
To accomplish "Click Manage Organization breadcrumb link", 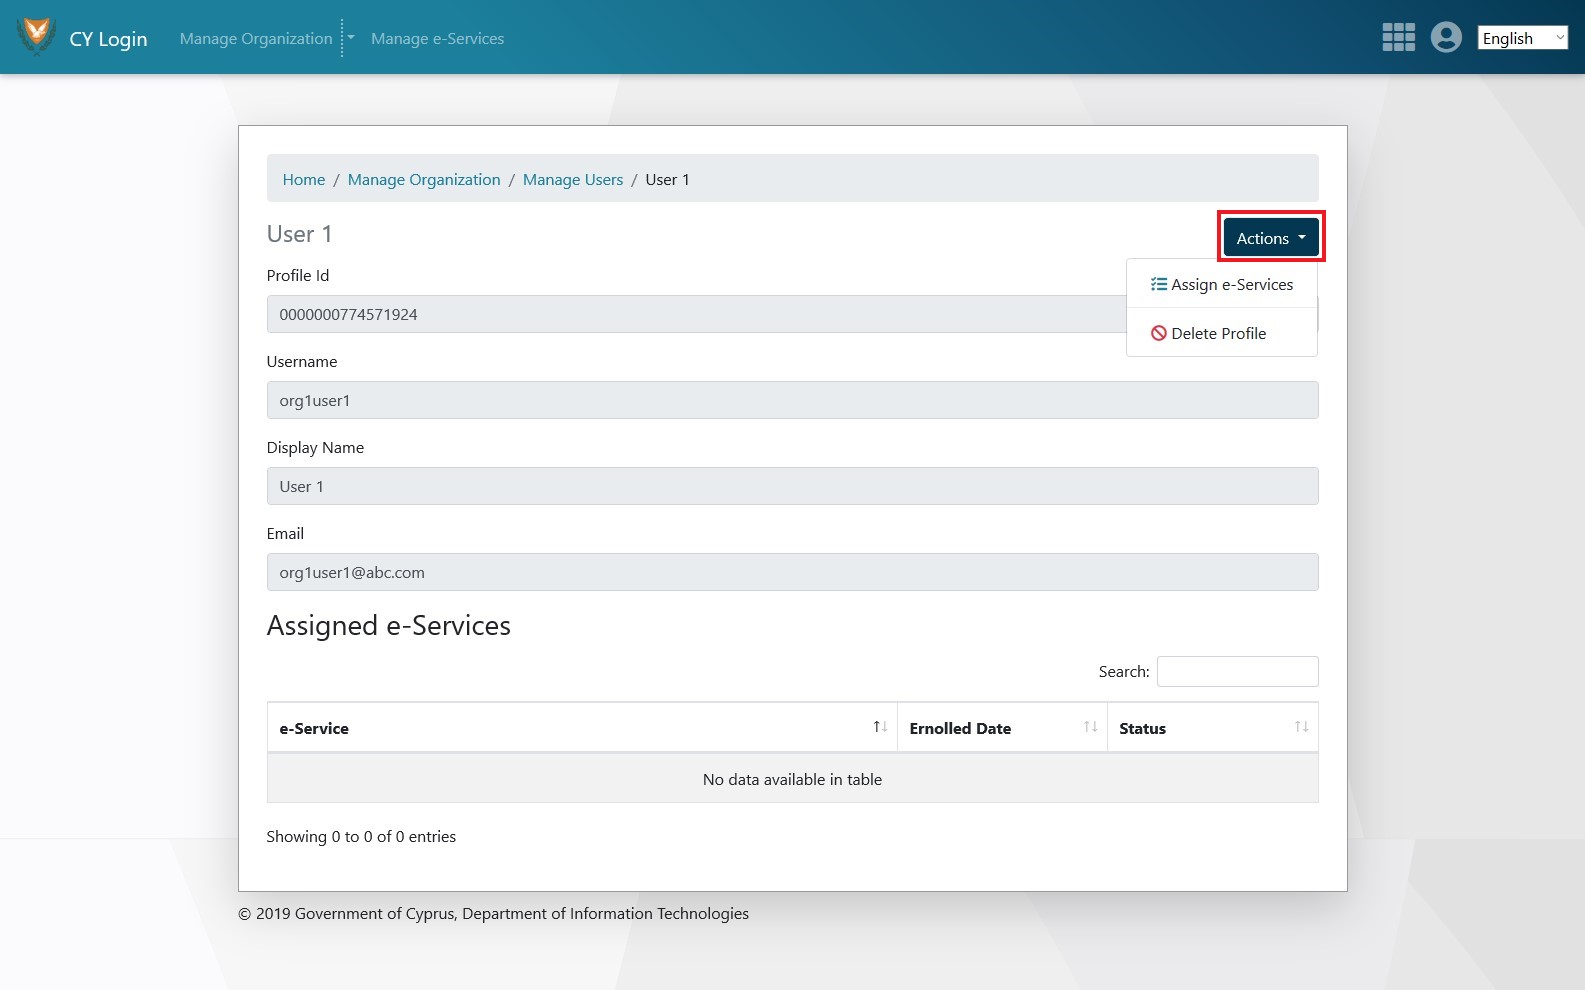I will tap(424, 180).
